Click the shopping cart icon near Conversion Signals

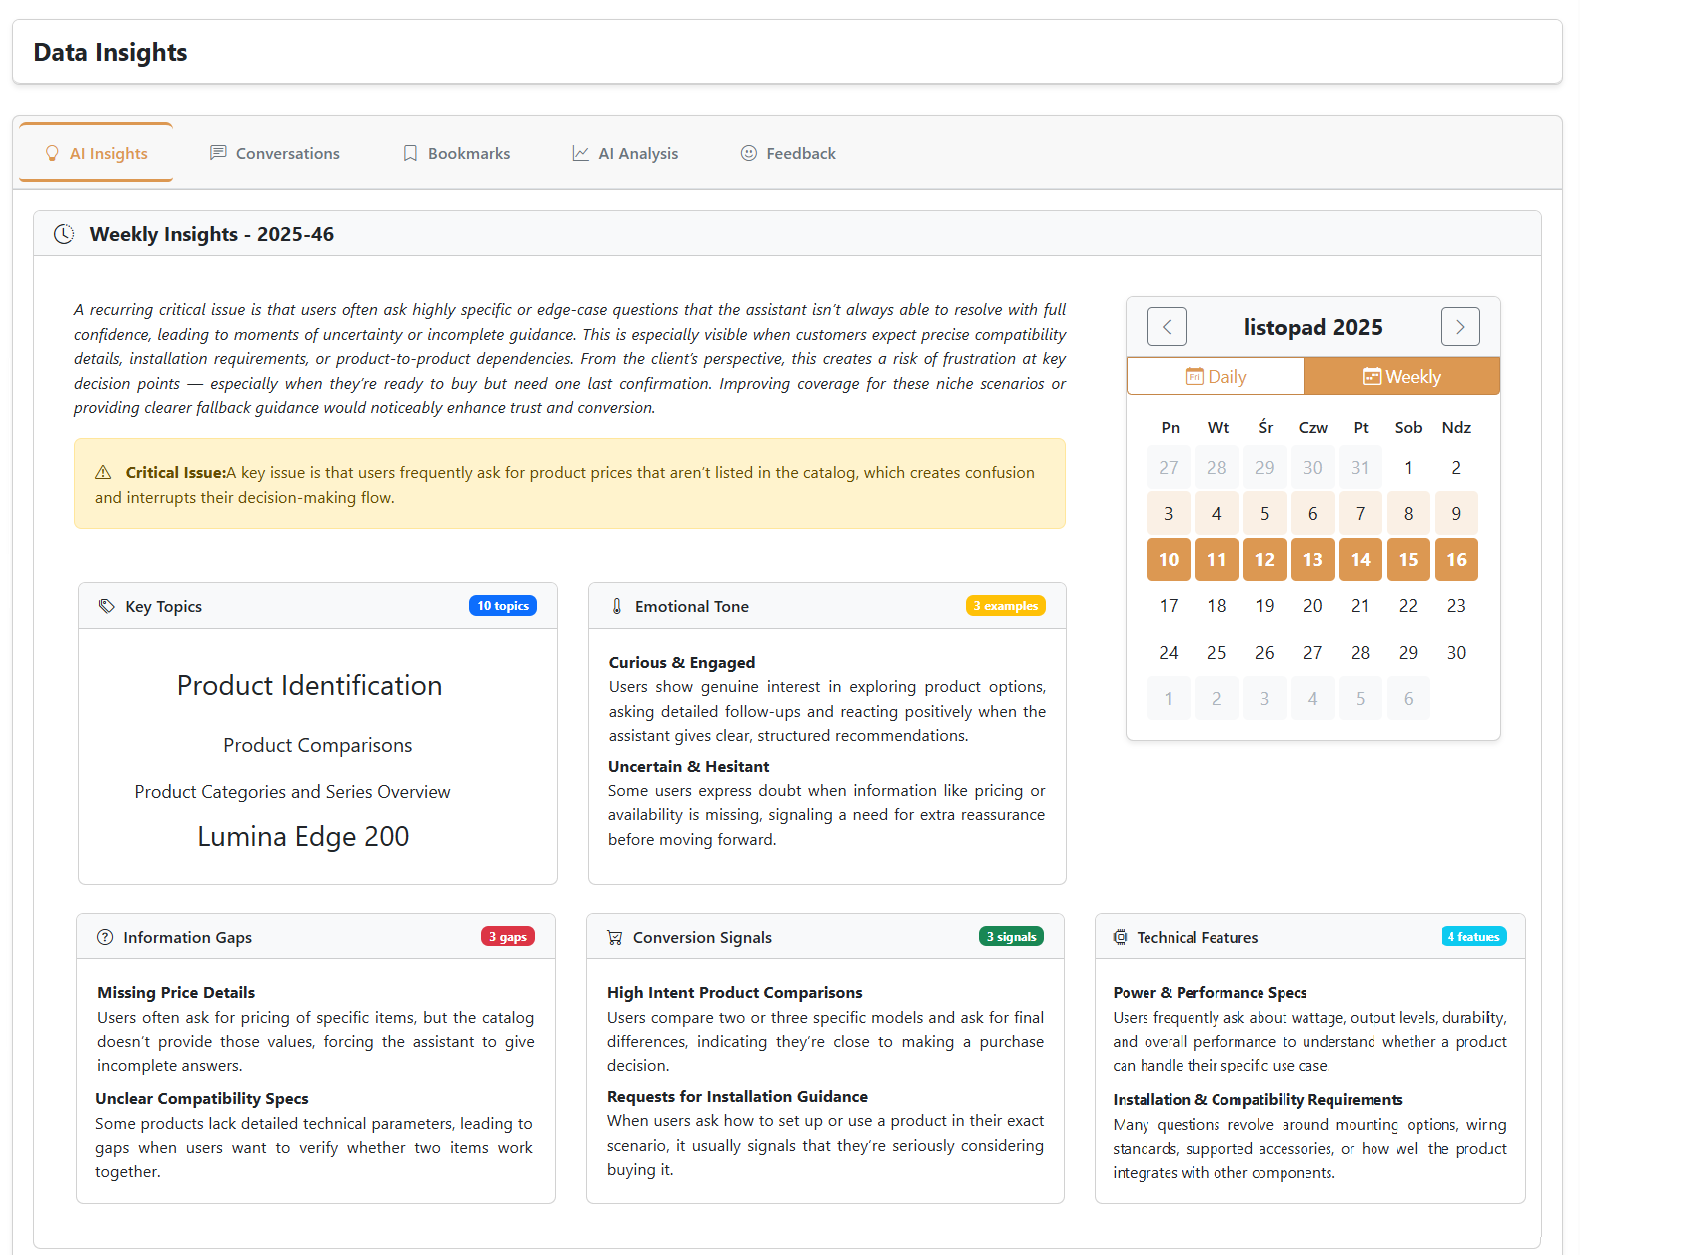(614, 936)
